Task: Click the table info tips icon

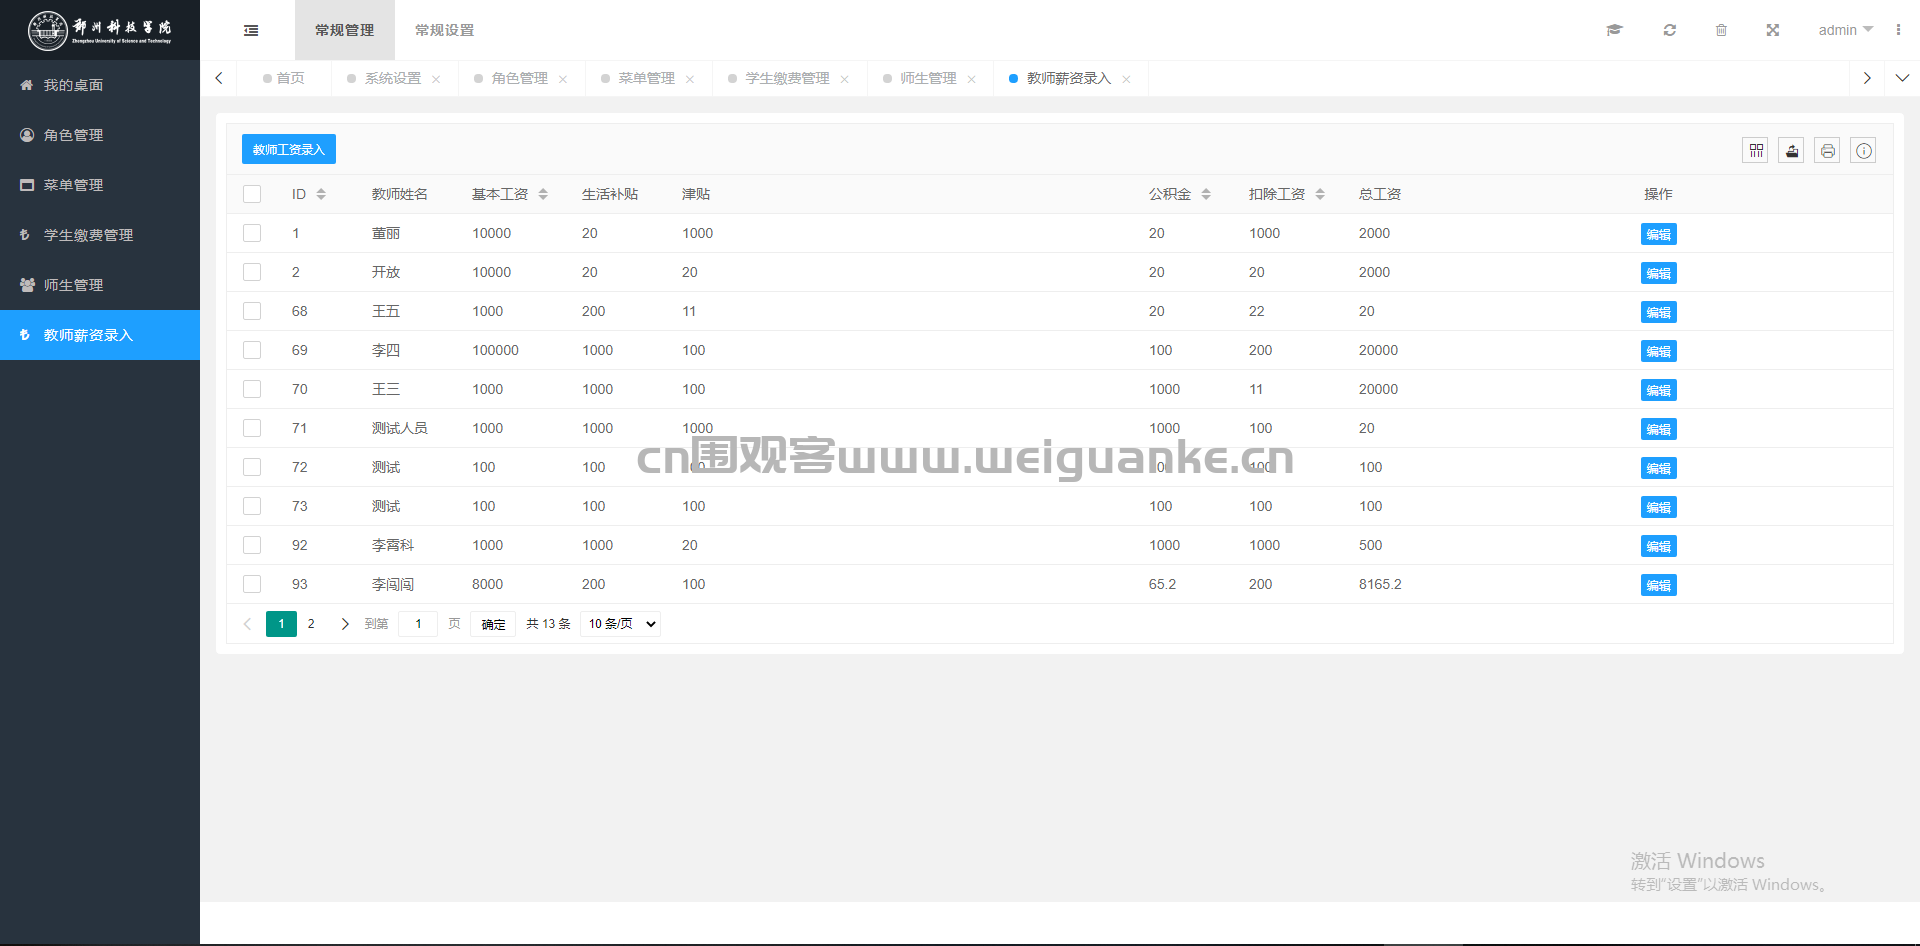Action: click(1864, 151)
